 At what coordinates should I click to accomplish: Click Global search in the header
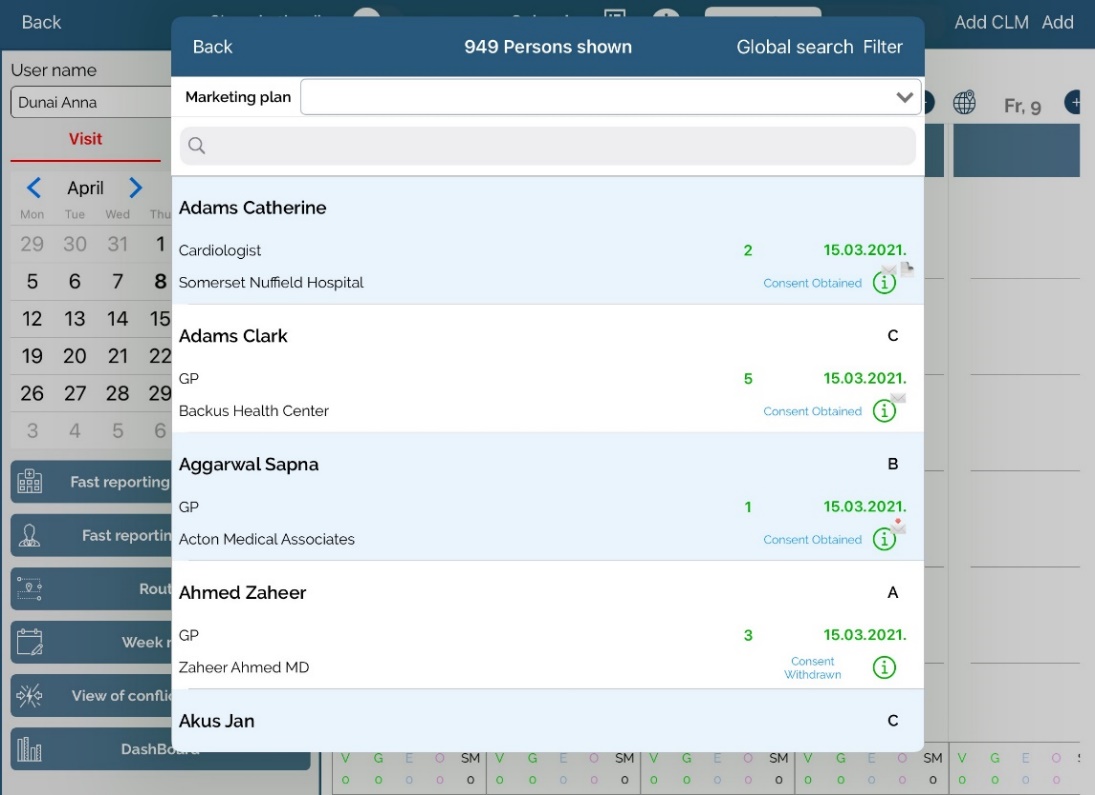pyautogui.click(x=794, y=47)
